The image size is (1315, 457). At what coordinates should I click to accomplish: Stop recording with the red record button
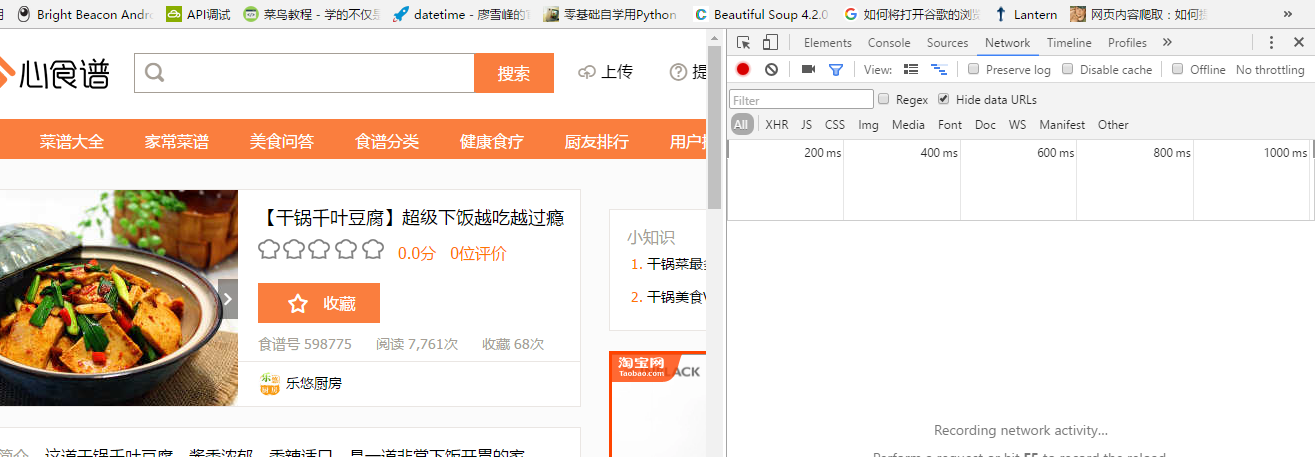coord(743,70)
